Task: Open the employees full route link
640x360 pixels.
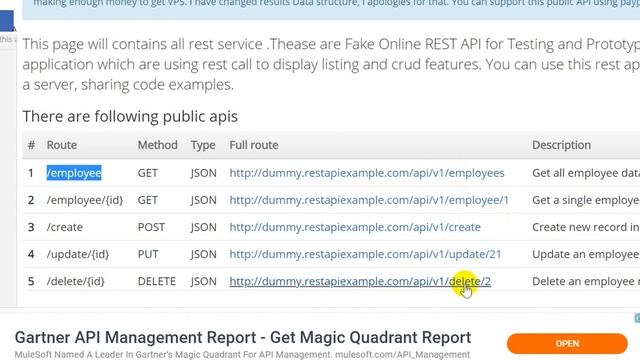Action: 367,173
